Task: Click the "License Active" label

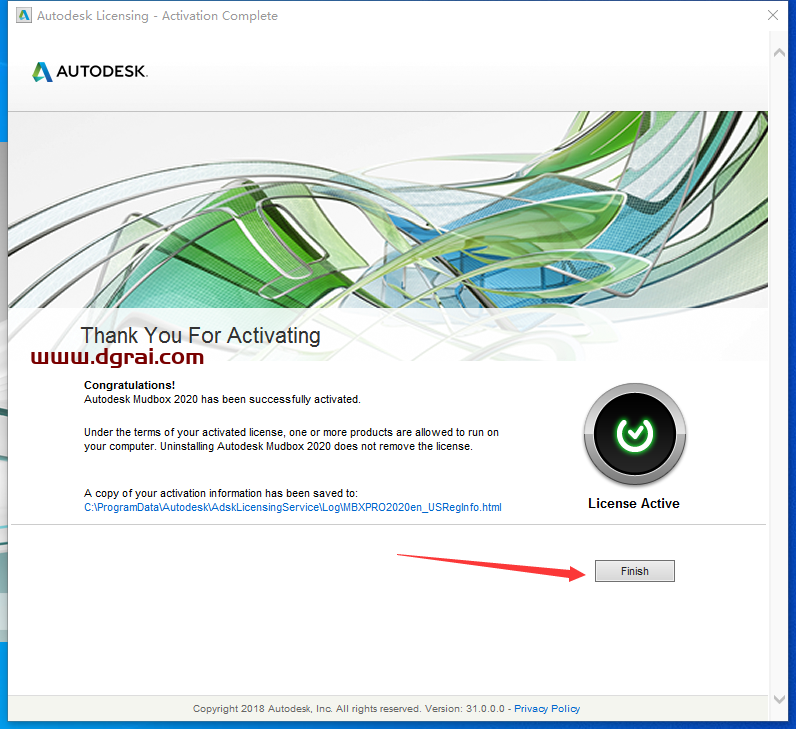Action: (x=634, y=504)
